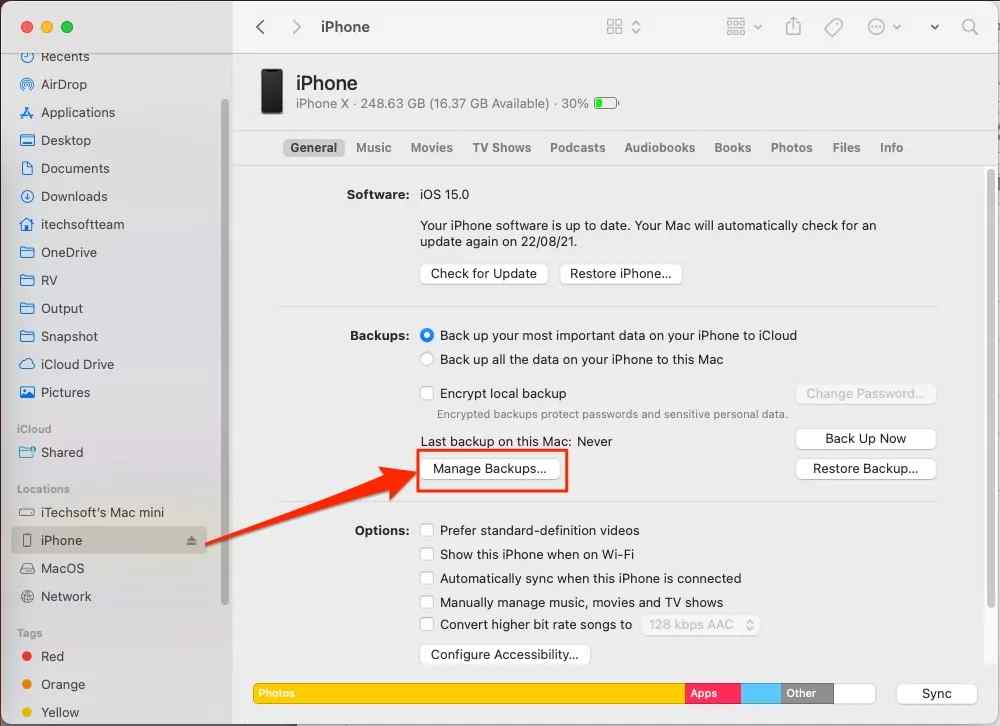Select Back up to iCloud radio button
Image resolution: width=1000 pixels, height=726 pixels.
click(427, 336)
